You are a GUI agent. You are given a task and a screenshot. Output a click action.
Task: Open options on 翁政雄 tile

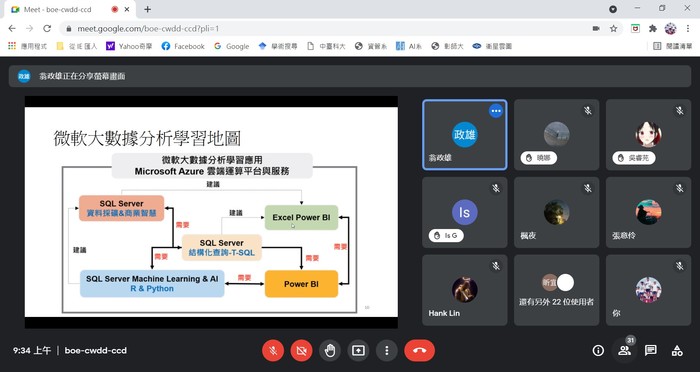(x=496, y=111)
